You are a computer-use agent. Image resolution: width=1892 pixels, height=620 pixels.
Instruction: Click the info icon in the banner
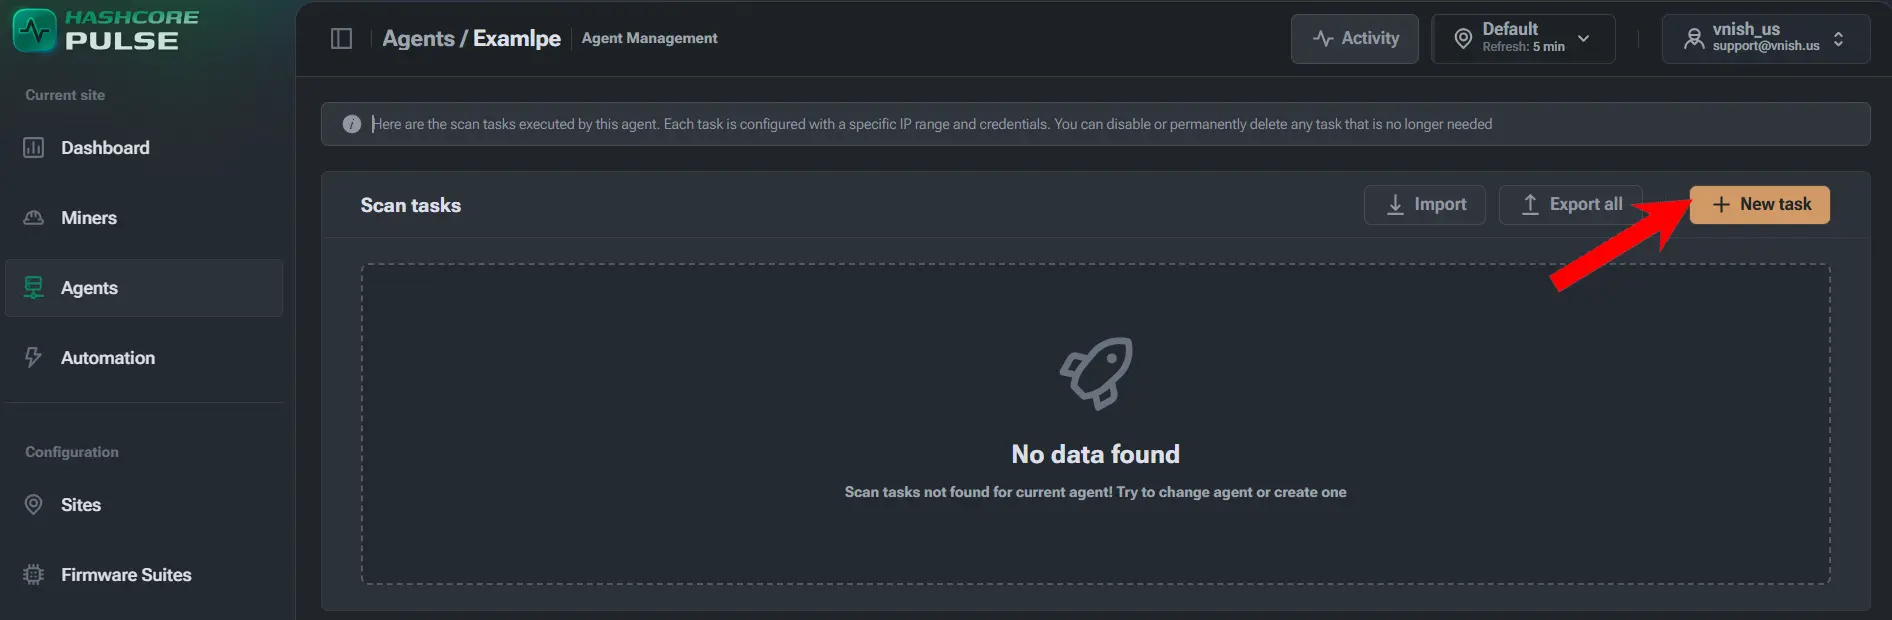click(x=352, y=124)
